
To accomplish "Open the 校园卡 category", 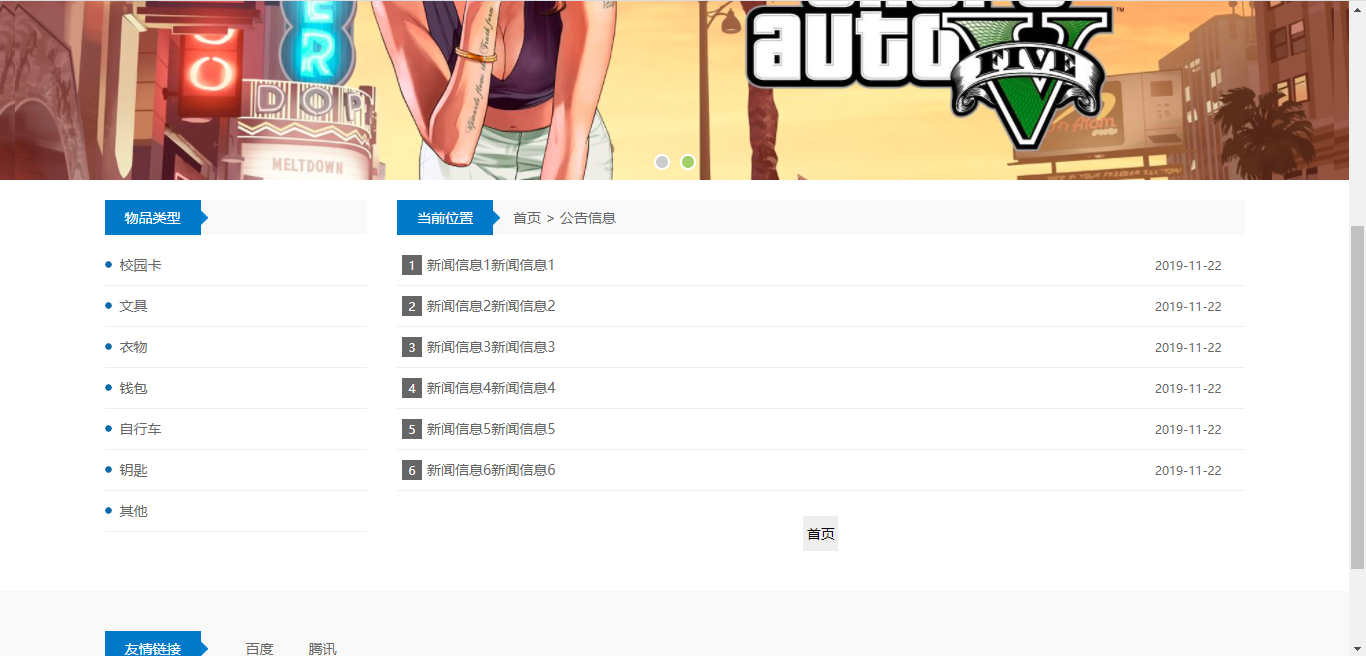I will pyautogui.click(x=140, y=265).
